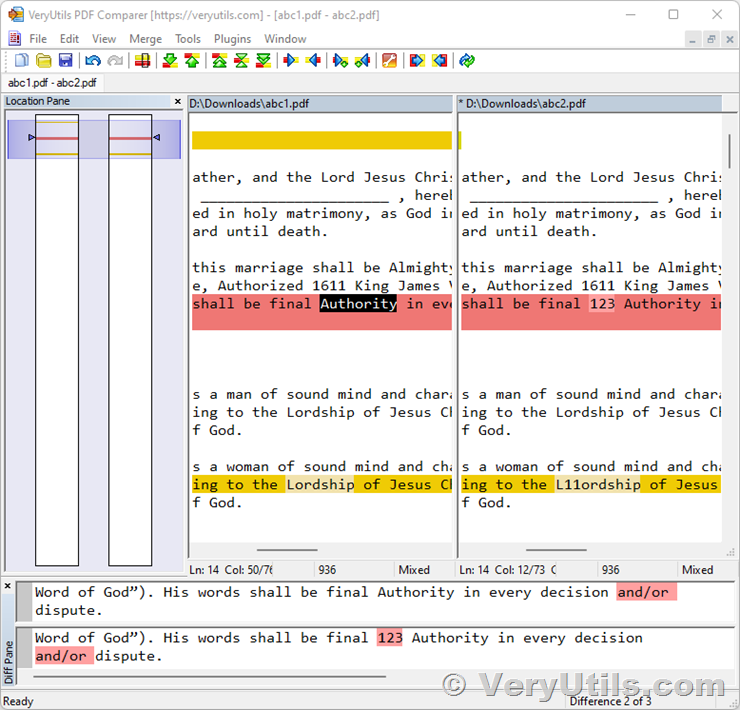Click red 123 in bottom Diff Pane

pyautogui.click(x=390, y=638)
